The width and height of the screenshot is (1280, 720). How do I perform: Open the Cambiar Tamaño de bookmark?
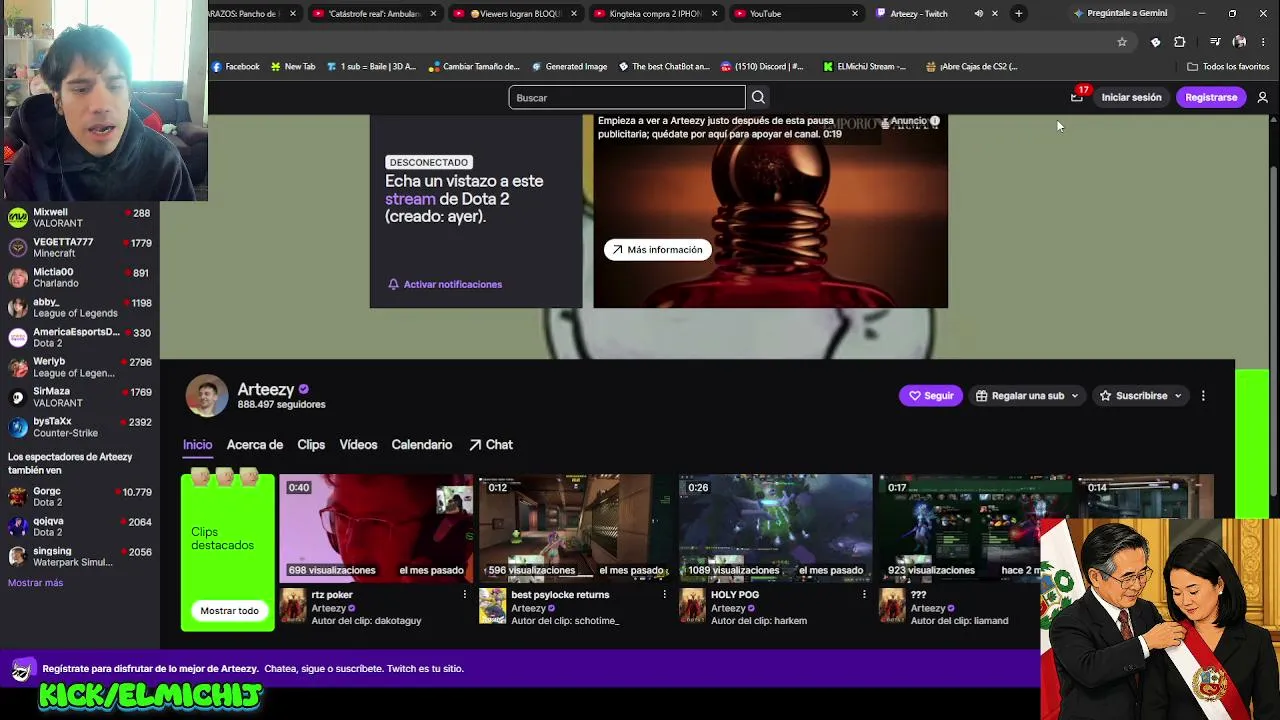point(475,67)
